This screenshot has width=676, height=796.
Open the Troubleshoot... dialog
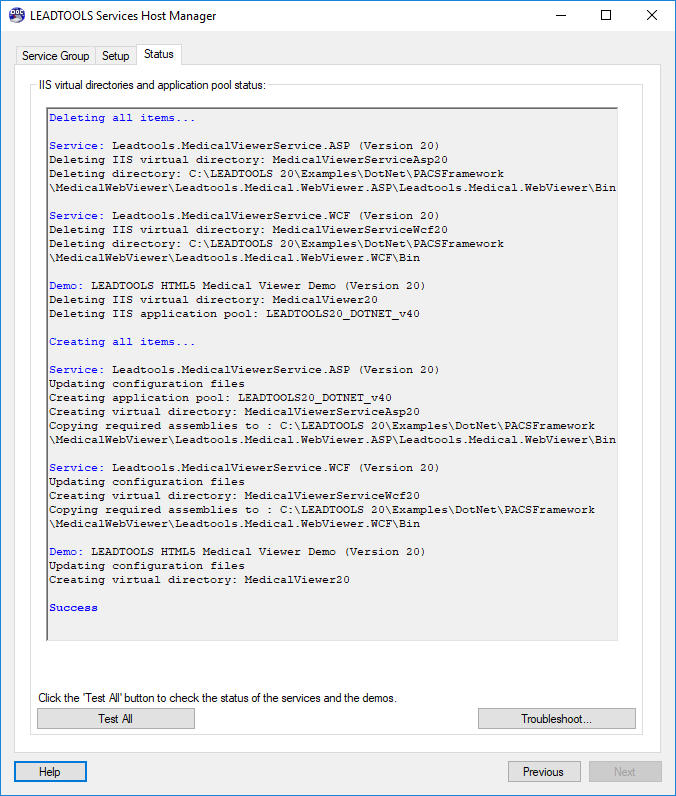click(x=557, y=718)
